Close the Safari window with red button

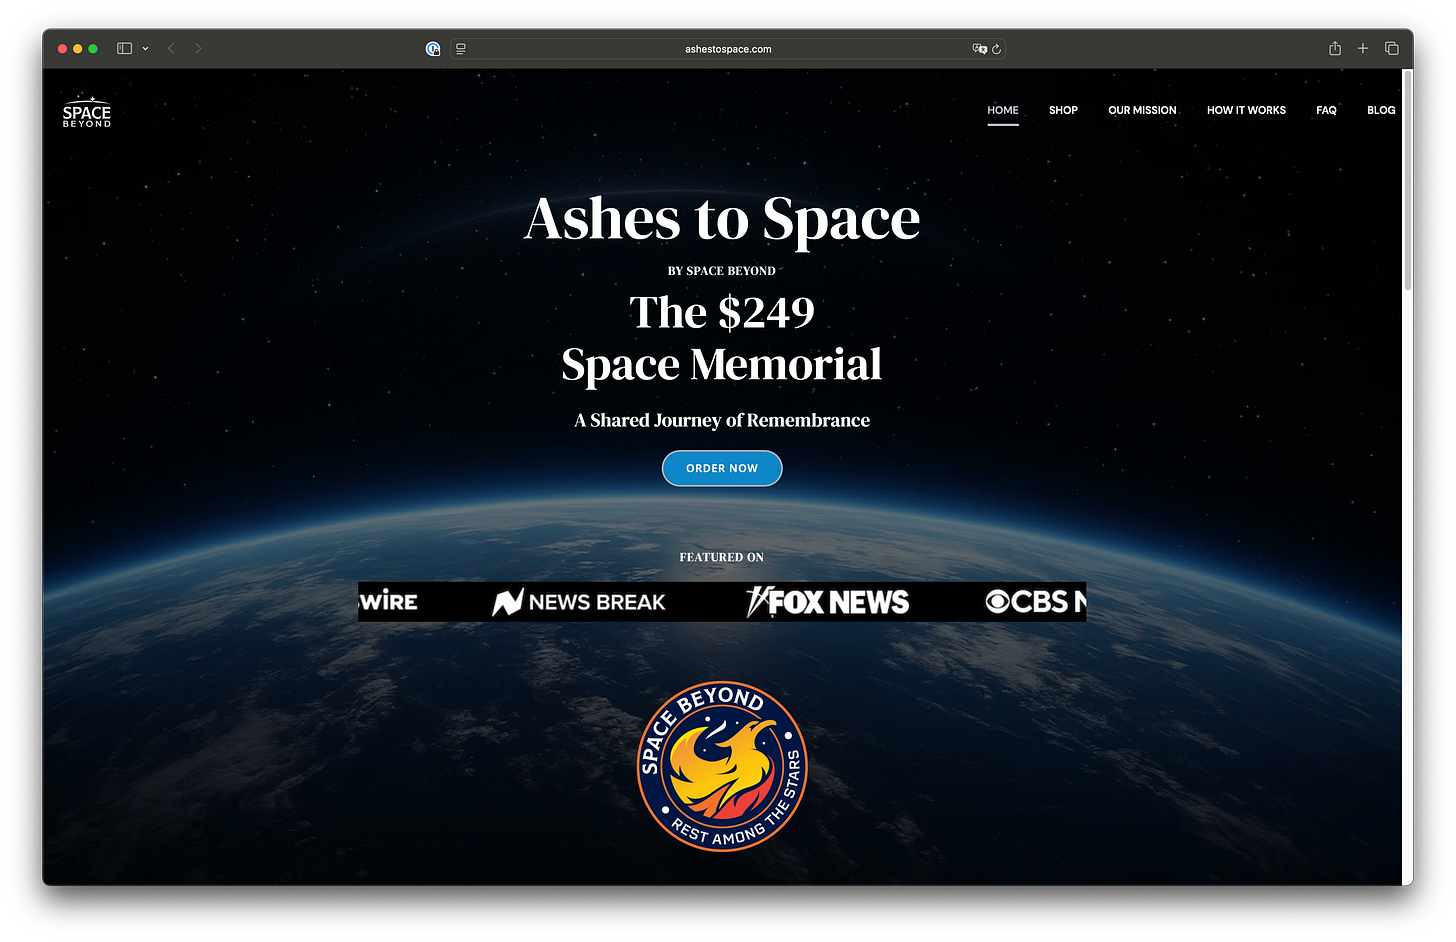coord(62,48)
